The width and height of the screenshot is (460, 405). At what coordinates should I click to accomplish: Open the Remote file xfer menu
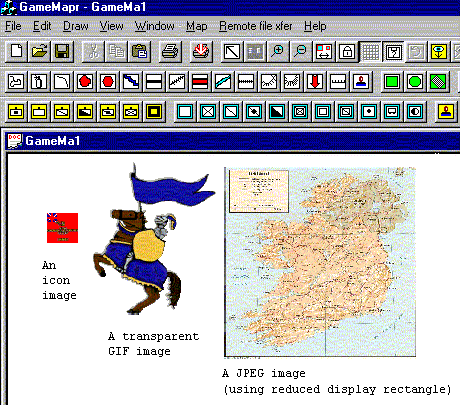255,26
